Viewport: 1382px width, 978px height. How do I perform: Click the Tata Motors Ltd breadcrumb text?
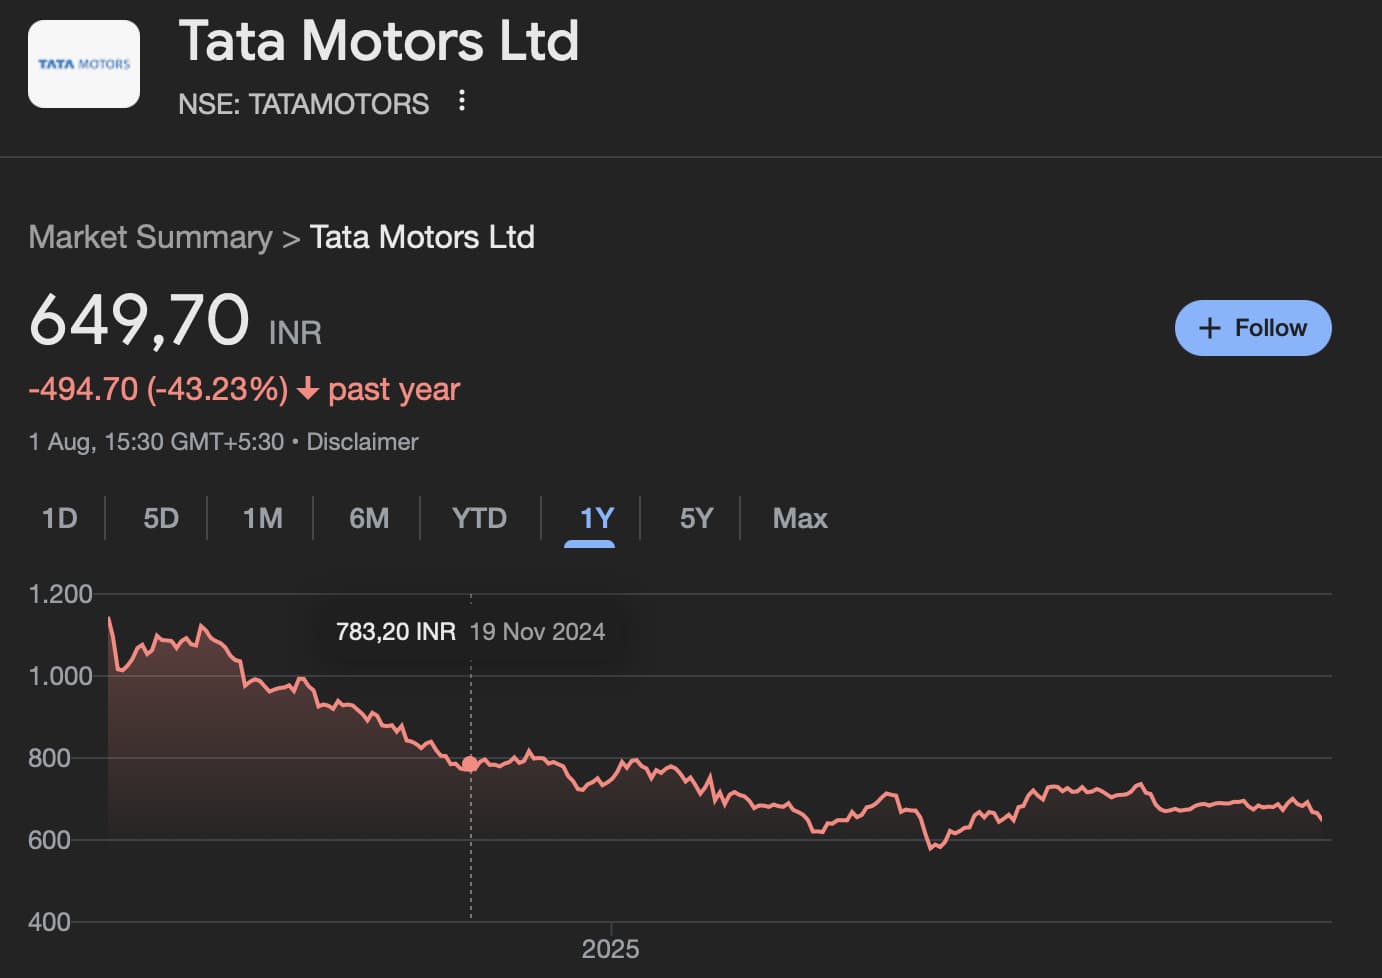(x=422, y=237)
